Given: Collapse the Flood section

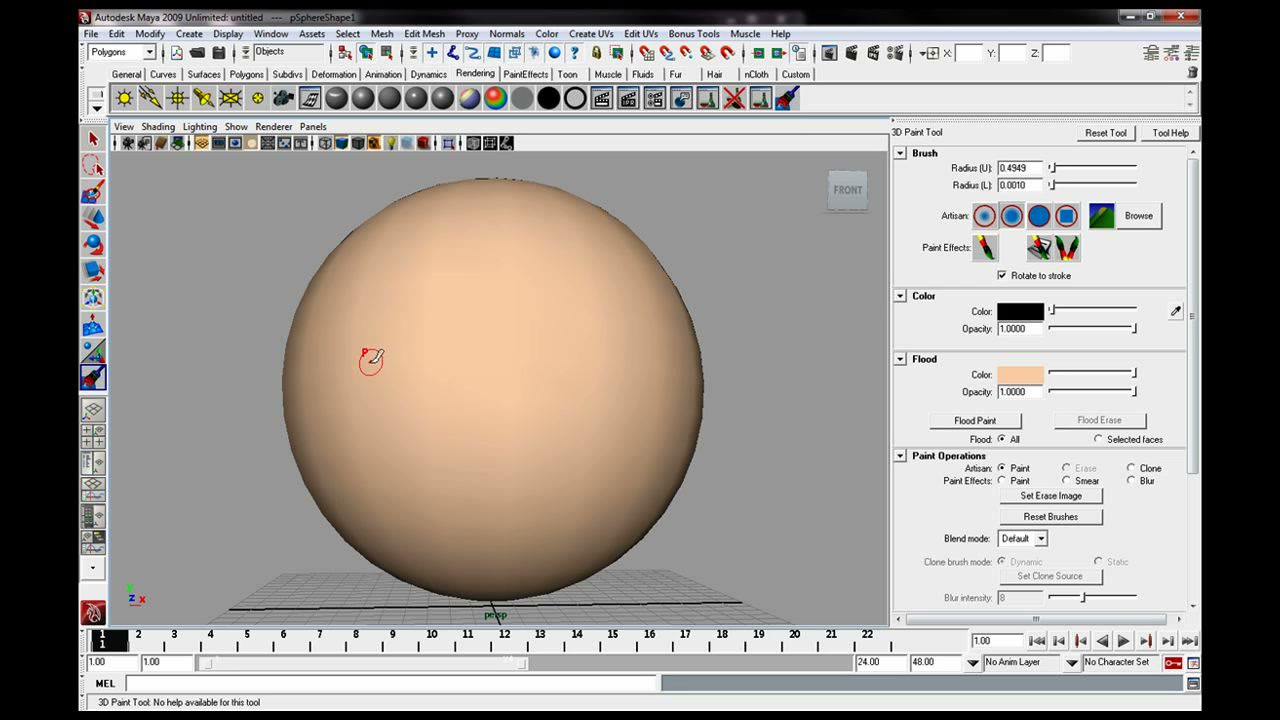Looking at the screenshot, I should (900, 359).
